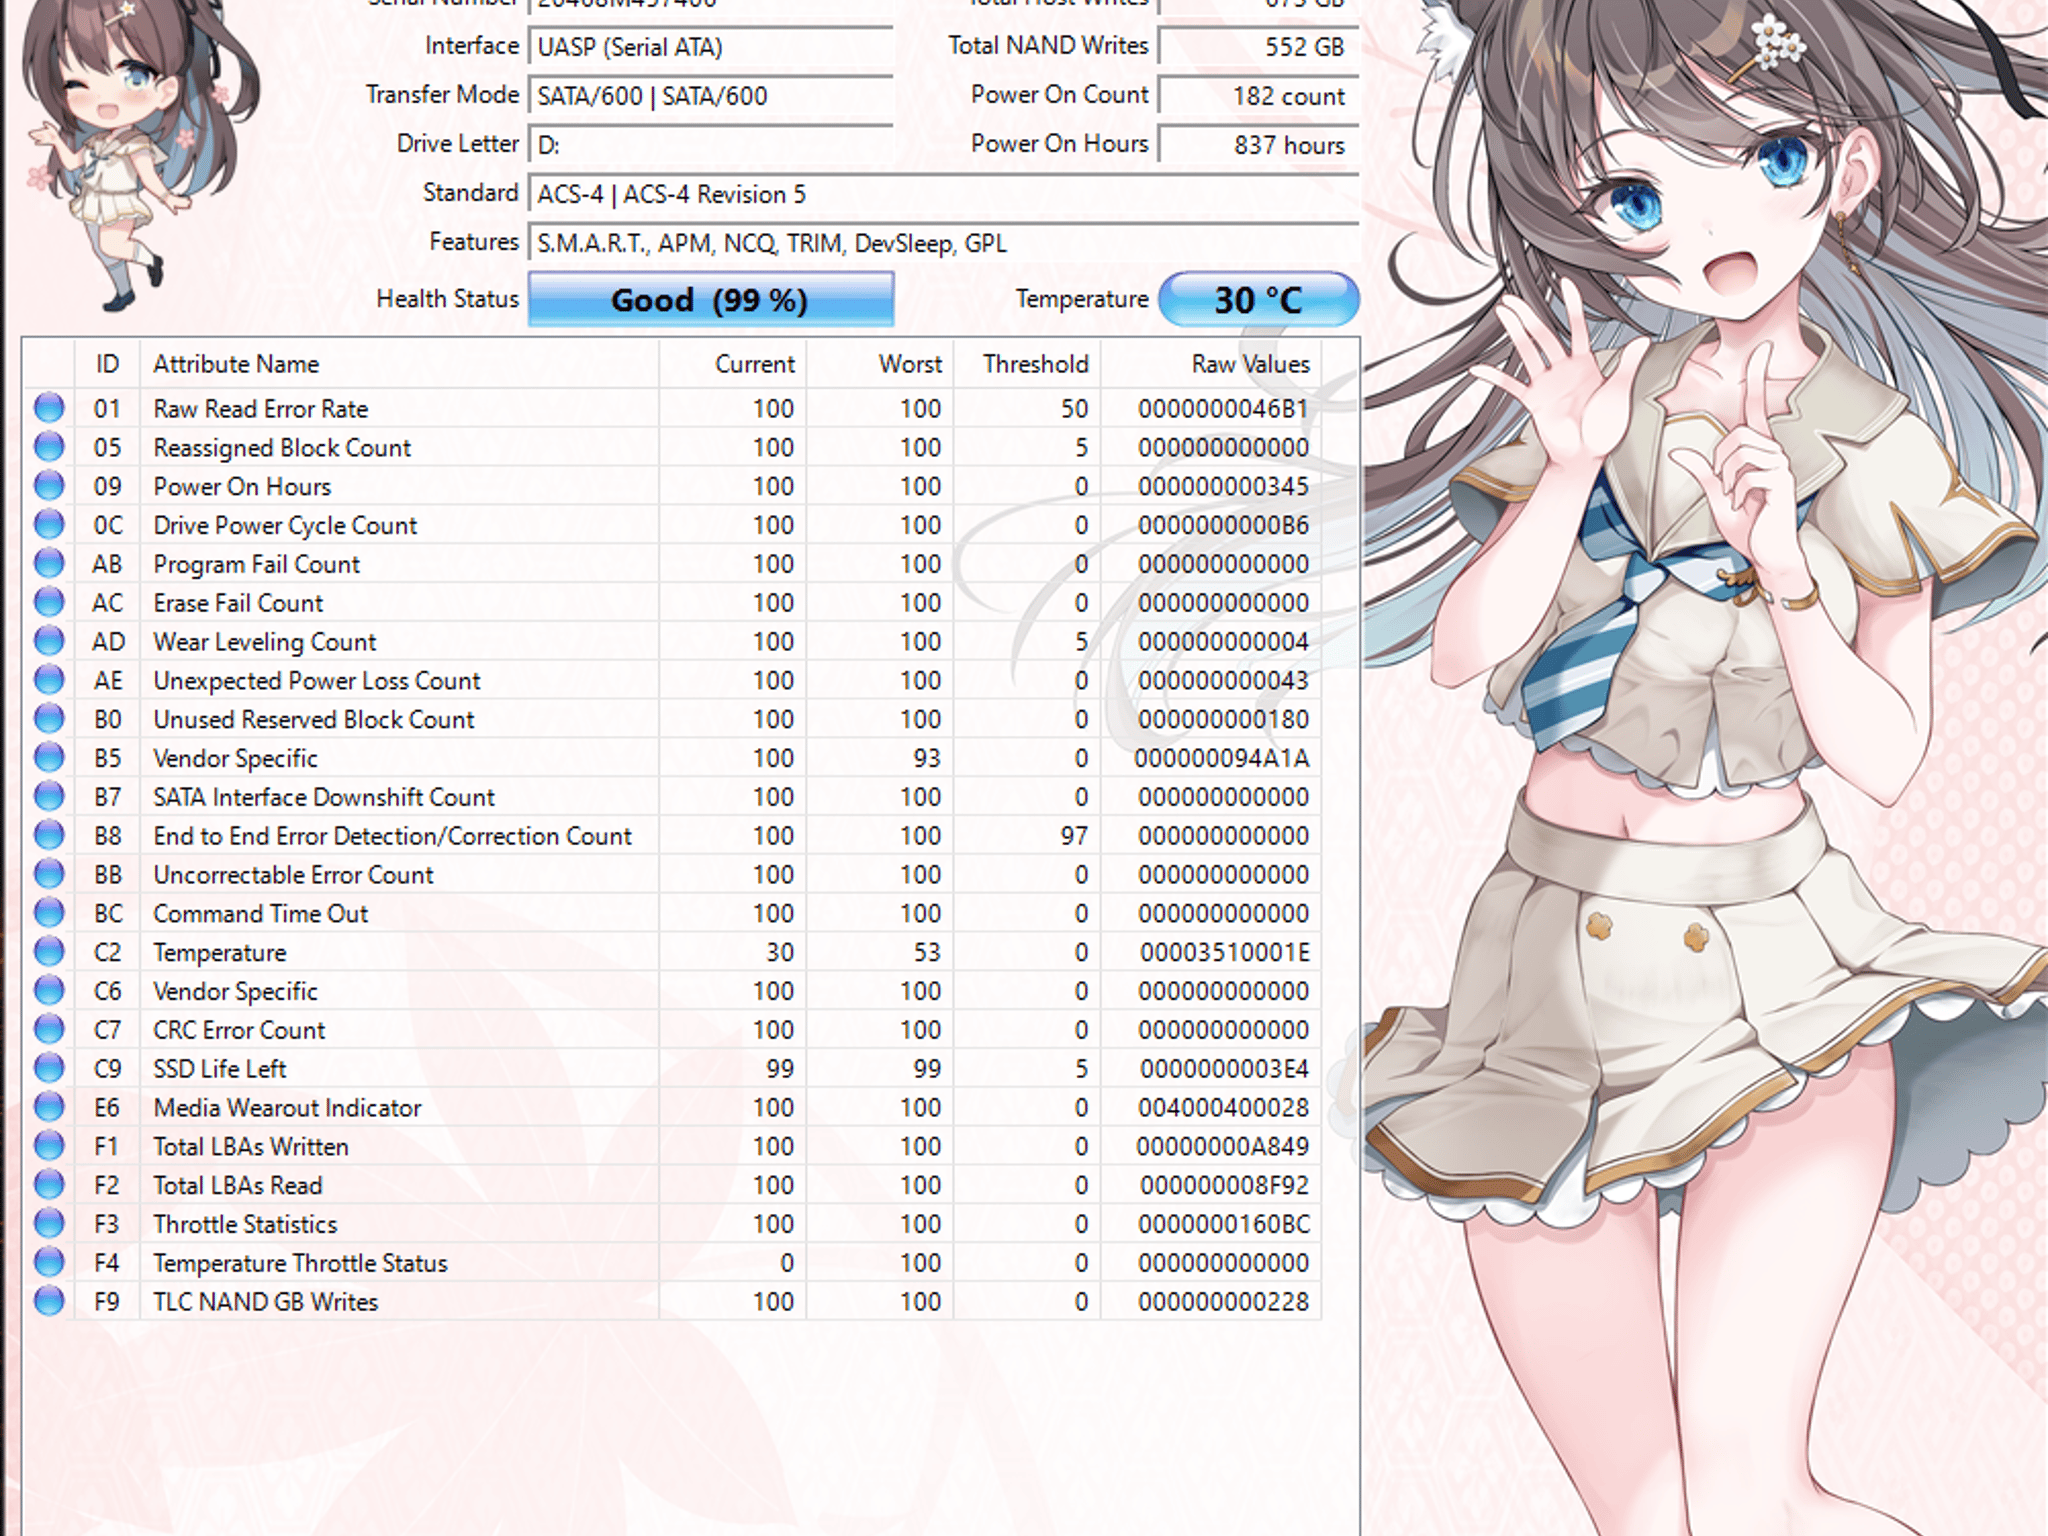Click the status orb for Program Fail Count
This screenshot has width=2048, height=1536.
coord(49,564)
